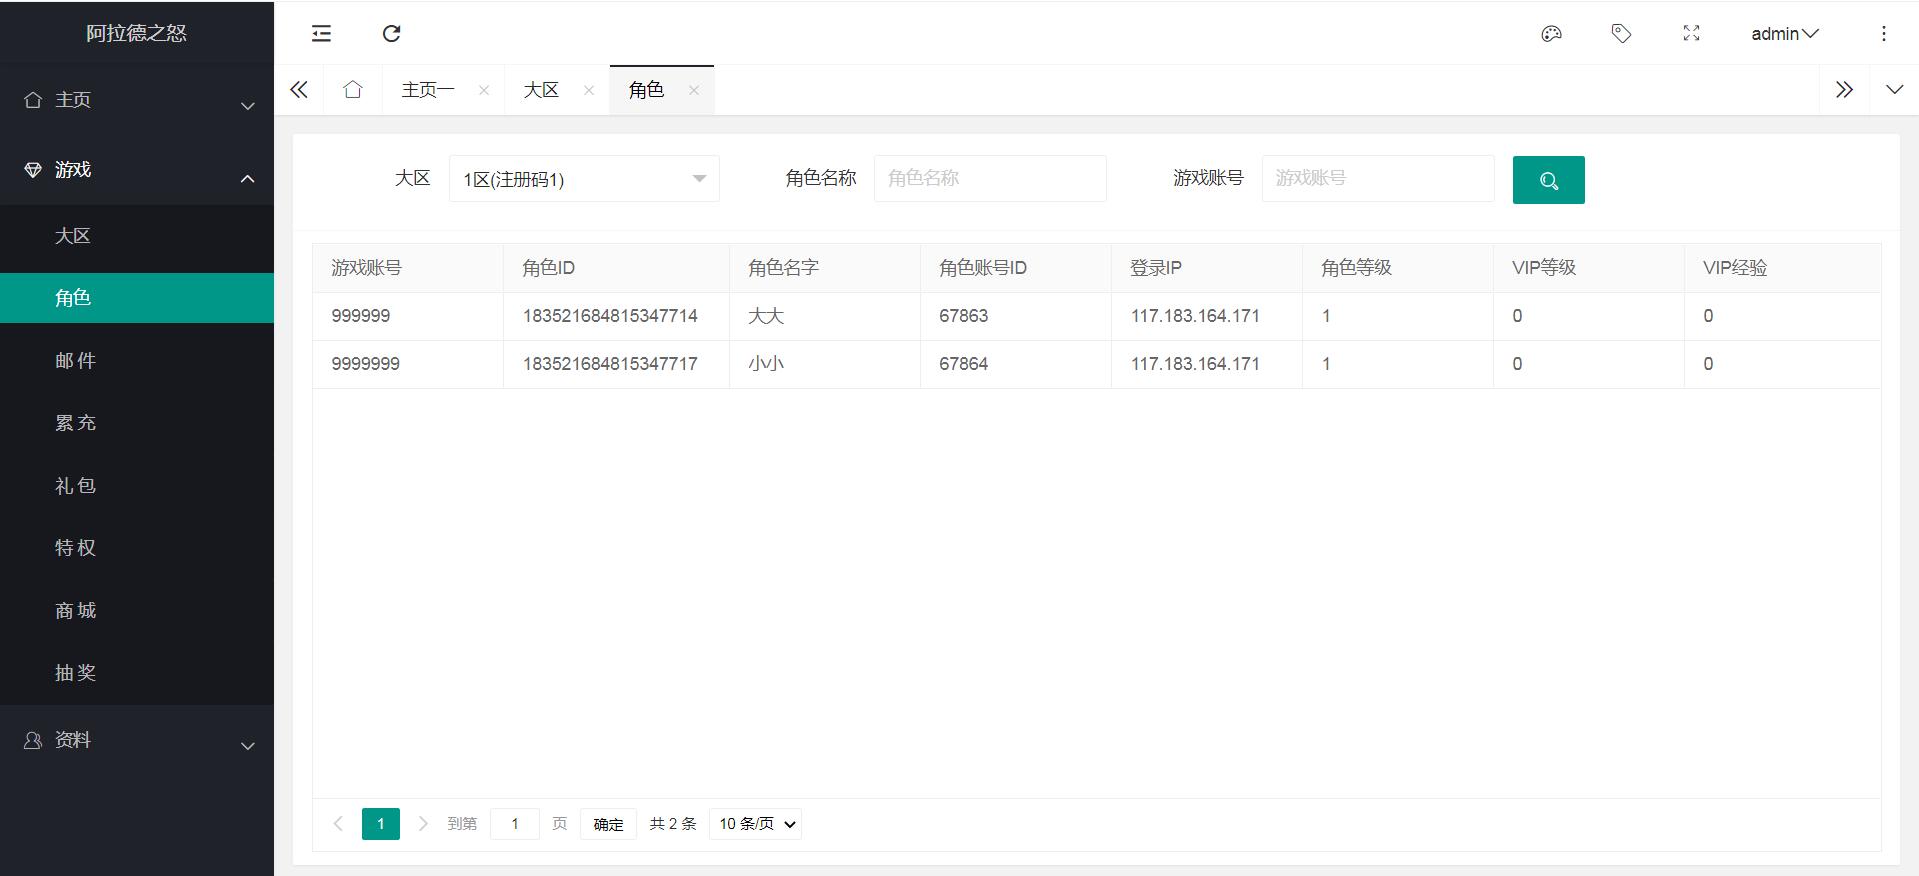Enter fullscreen mode via the expand icon
The image size is (1919, 876).
click(1691, 34)
